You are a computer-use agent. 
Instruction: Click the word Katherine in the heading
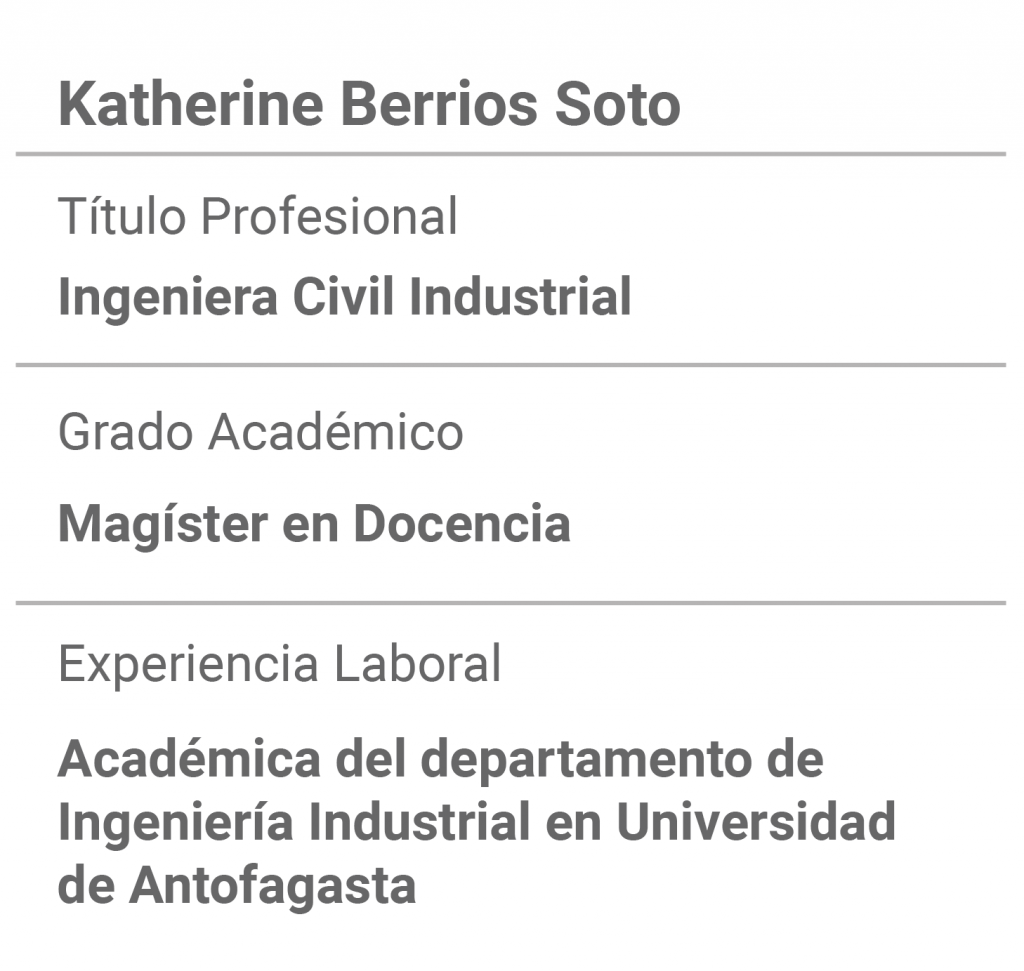[191, 104]
